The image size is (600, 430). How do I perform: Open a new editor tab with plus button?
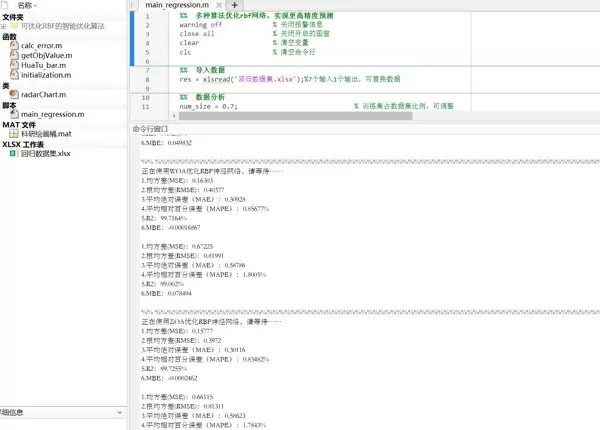pos(236,6)
